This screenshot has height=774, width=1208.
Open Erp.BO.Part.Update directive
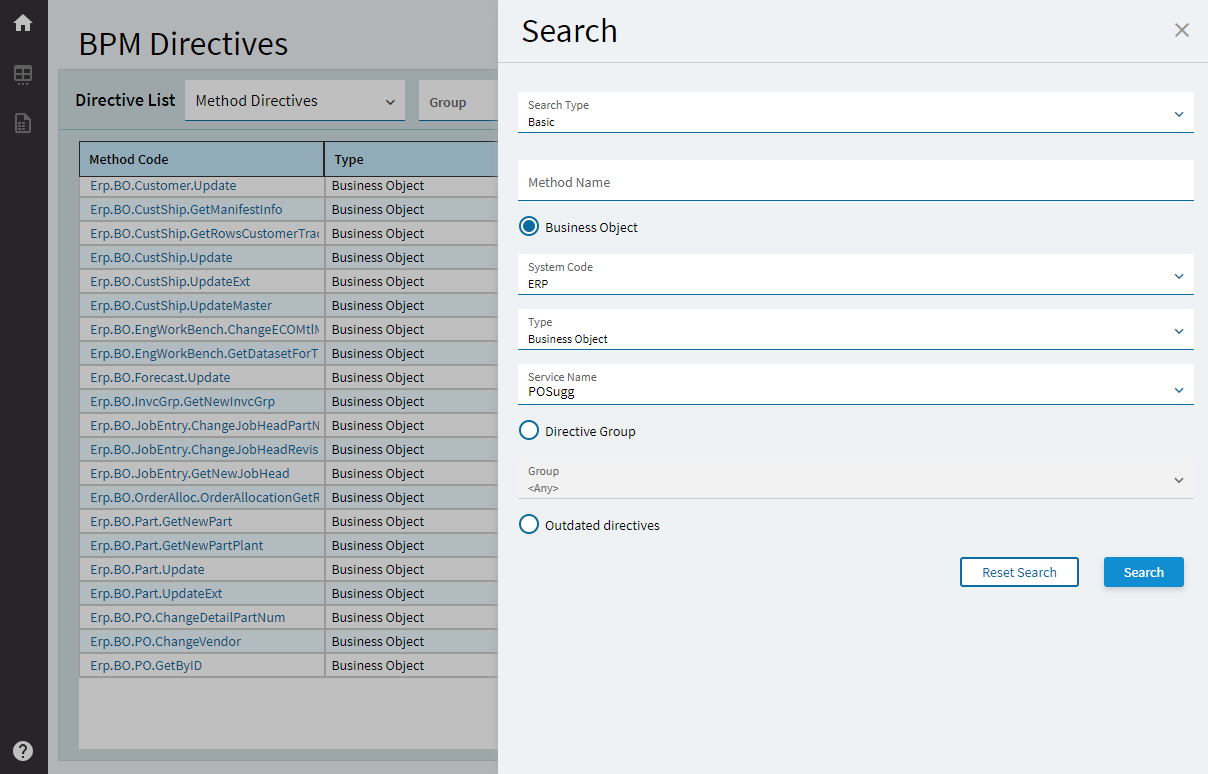coord(147,570)
